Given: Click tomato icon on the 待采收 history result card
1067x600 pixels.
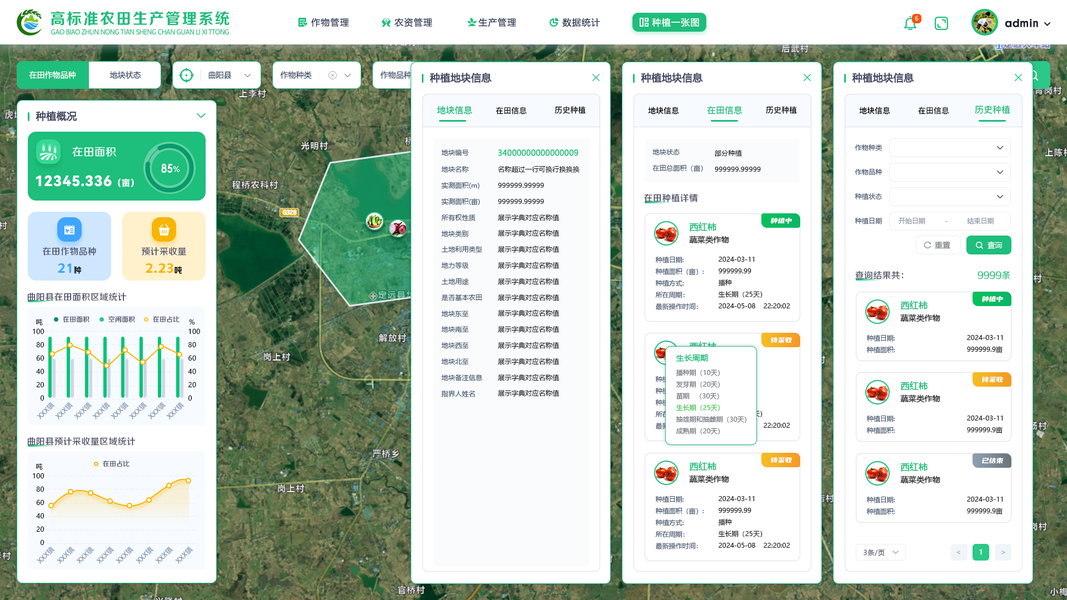Looking at the screenshot, I should [877, 393].
